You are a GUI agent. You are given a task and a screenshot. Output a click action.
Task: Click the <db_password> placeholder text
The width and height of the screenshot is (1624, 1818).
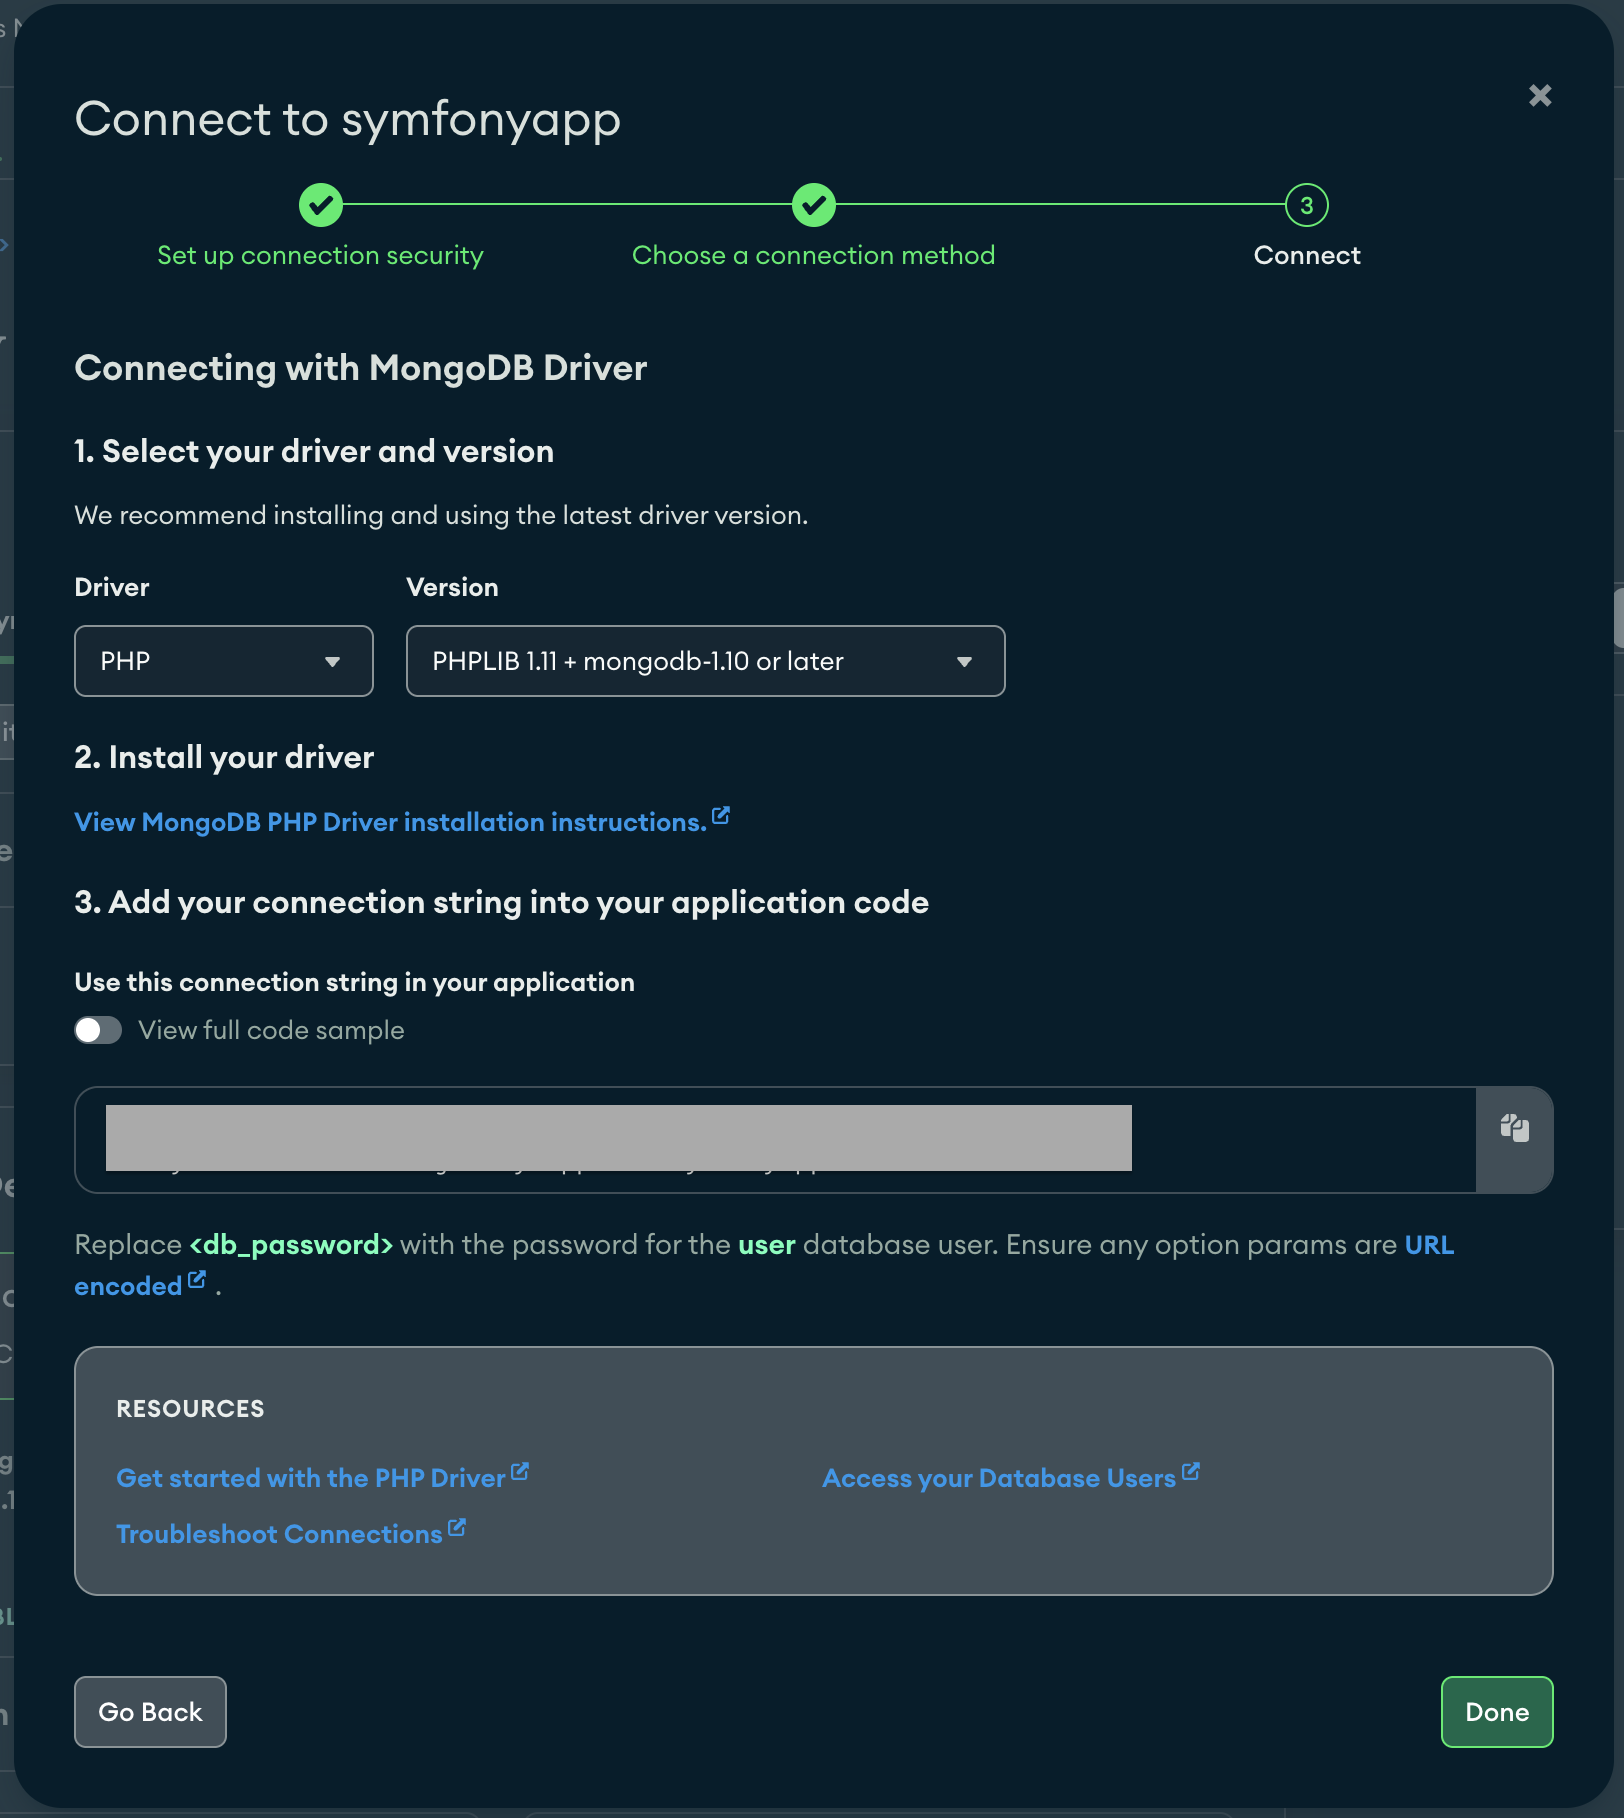pos(292,1245)
